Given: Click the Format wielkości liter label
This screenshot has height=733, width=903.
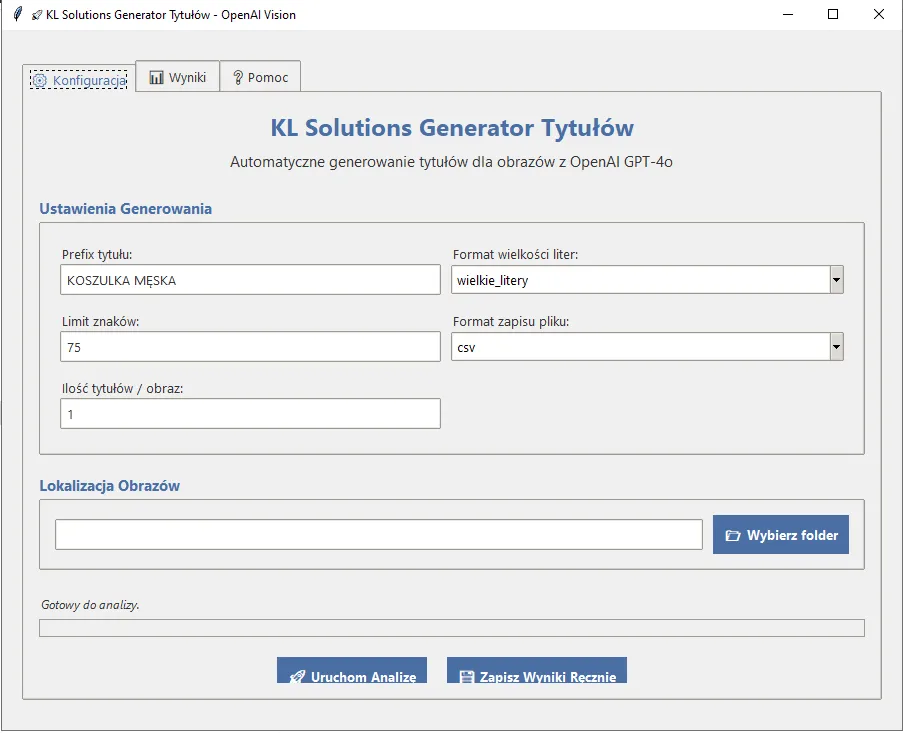Looking at the screenshot, I should (515, 255).
